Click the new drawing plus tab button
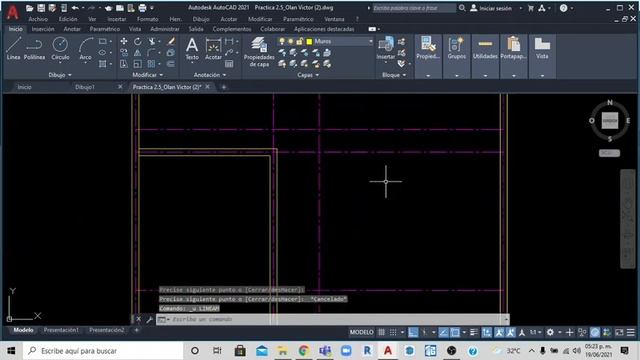The height and width of the screenshot is (360, 640). (x=224, y=87)
